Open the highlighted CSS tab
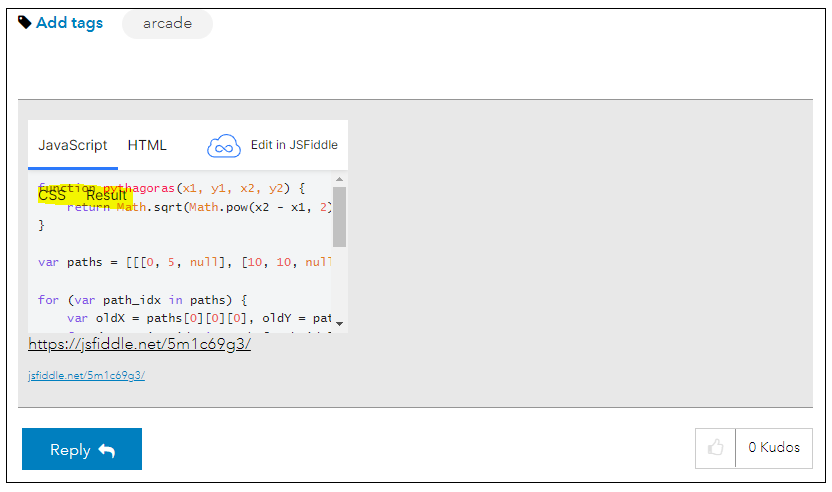 click(x=52, y=195)
